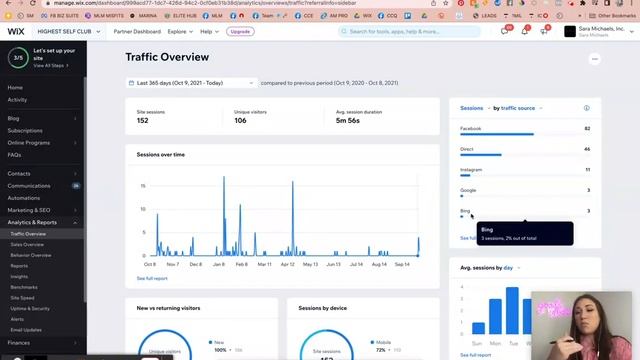
Task: Open Email Updates under Analytics
Action: coord(26,330)
